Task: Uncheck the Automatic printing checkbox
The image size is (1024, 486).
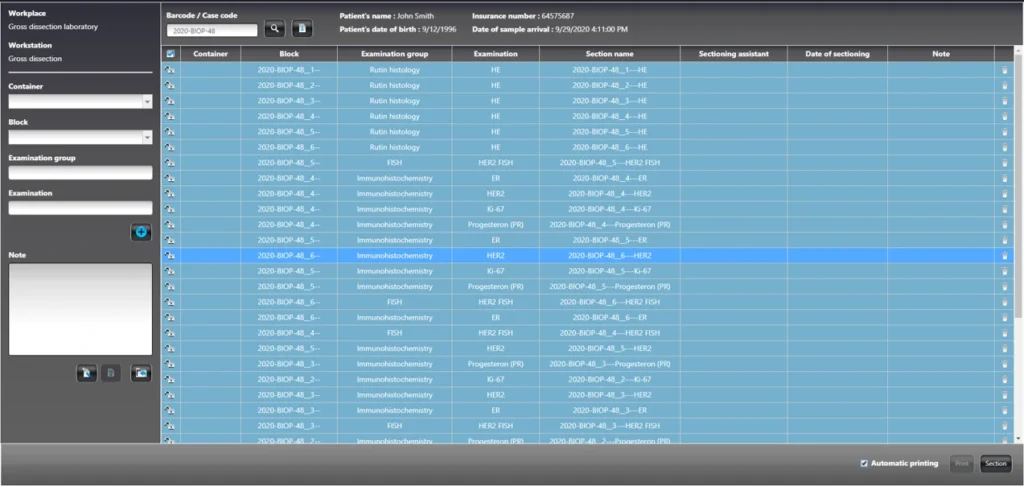Action: [864, 464]
